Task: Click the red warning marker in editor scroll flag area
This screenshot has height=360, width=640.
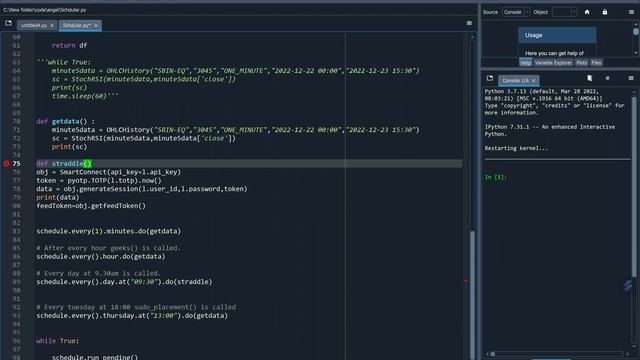Action: pos(466,280)
